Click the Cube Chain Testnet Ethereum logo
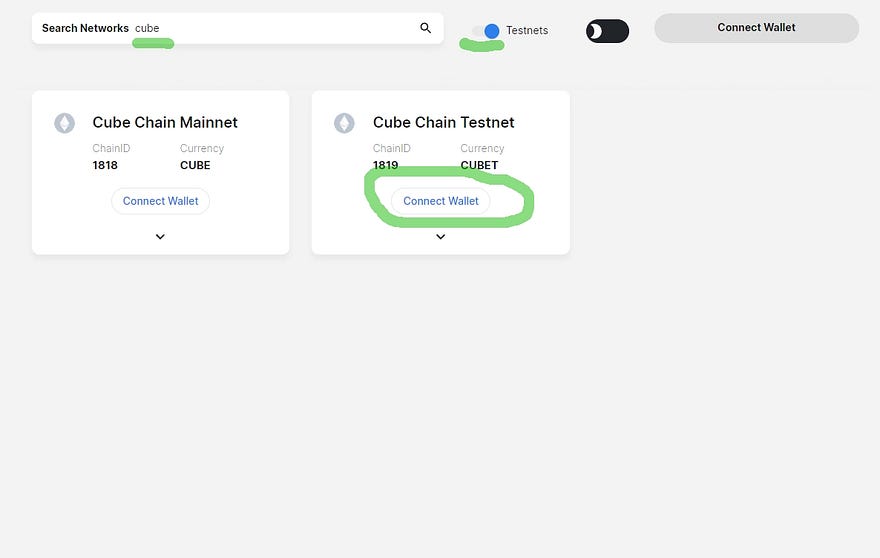This screenshot has height=558, width=880. [x=344, y=123]
